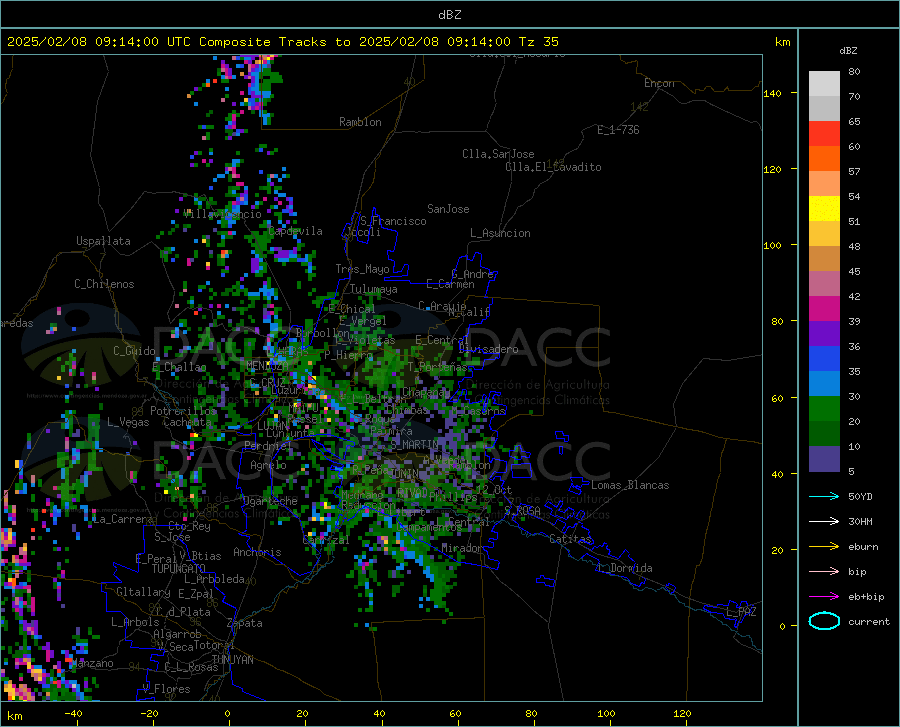The width and height of the screenshot is (900, 727).
Task: Click the TUNUYAN place label
Action: point(232,659)
